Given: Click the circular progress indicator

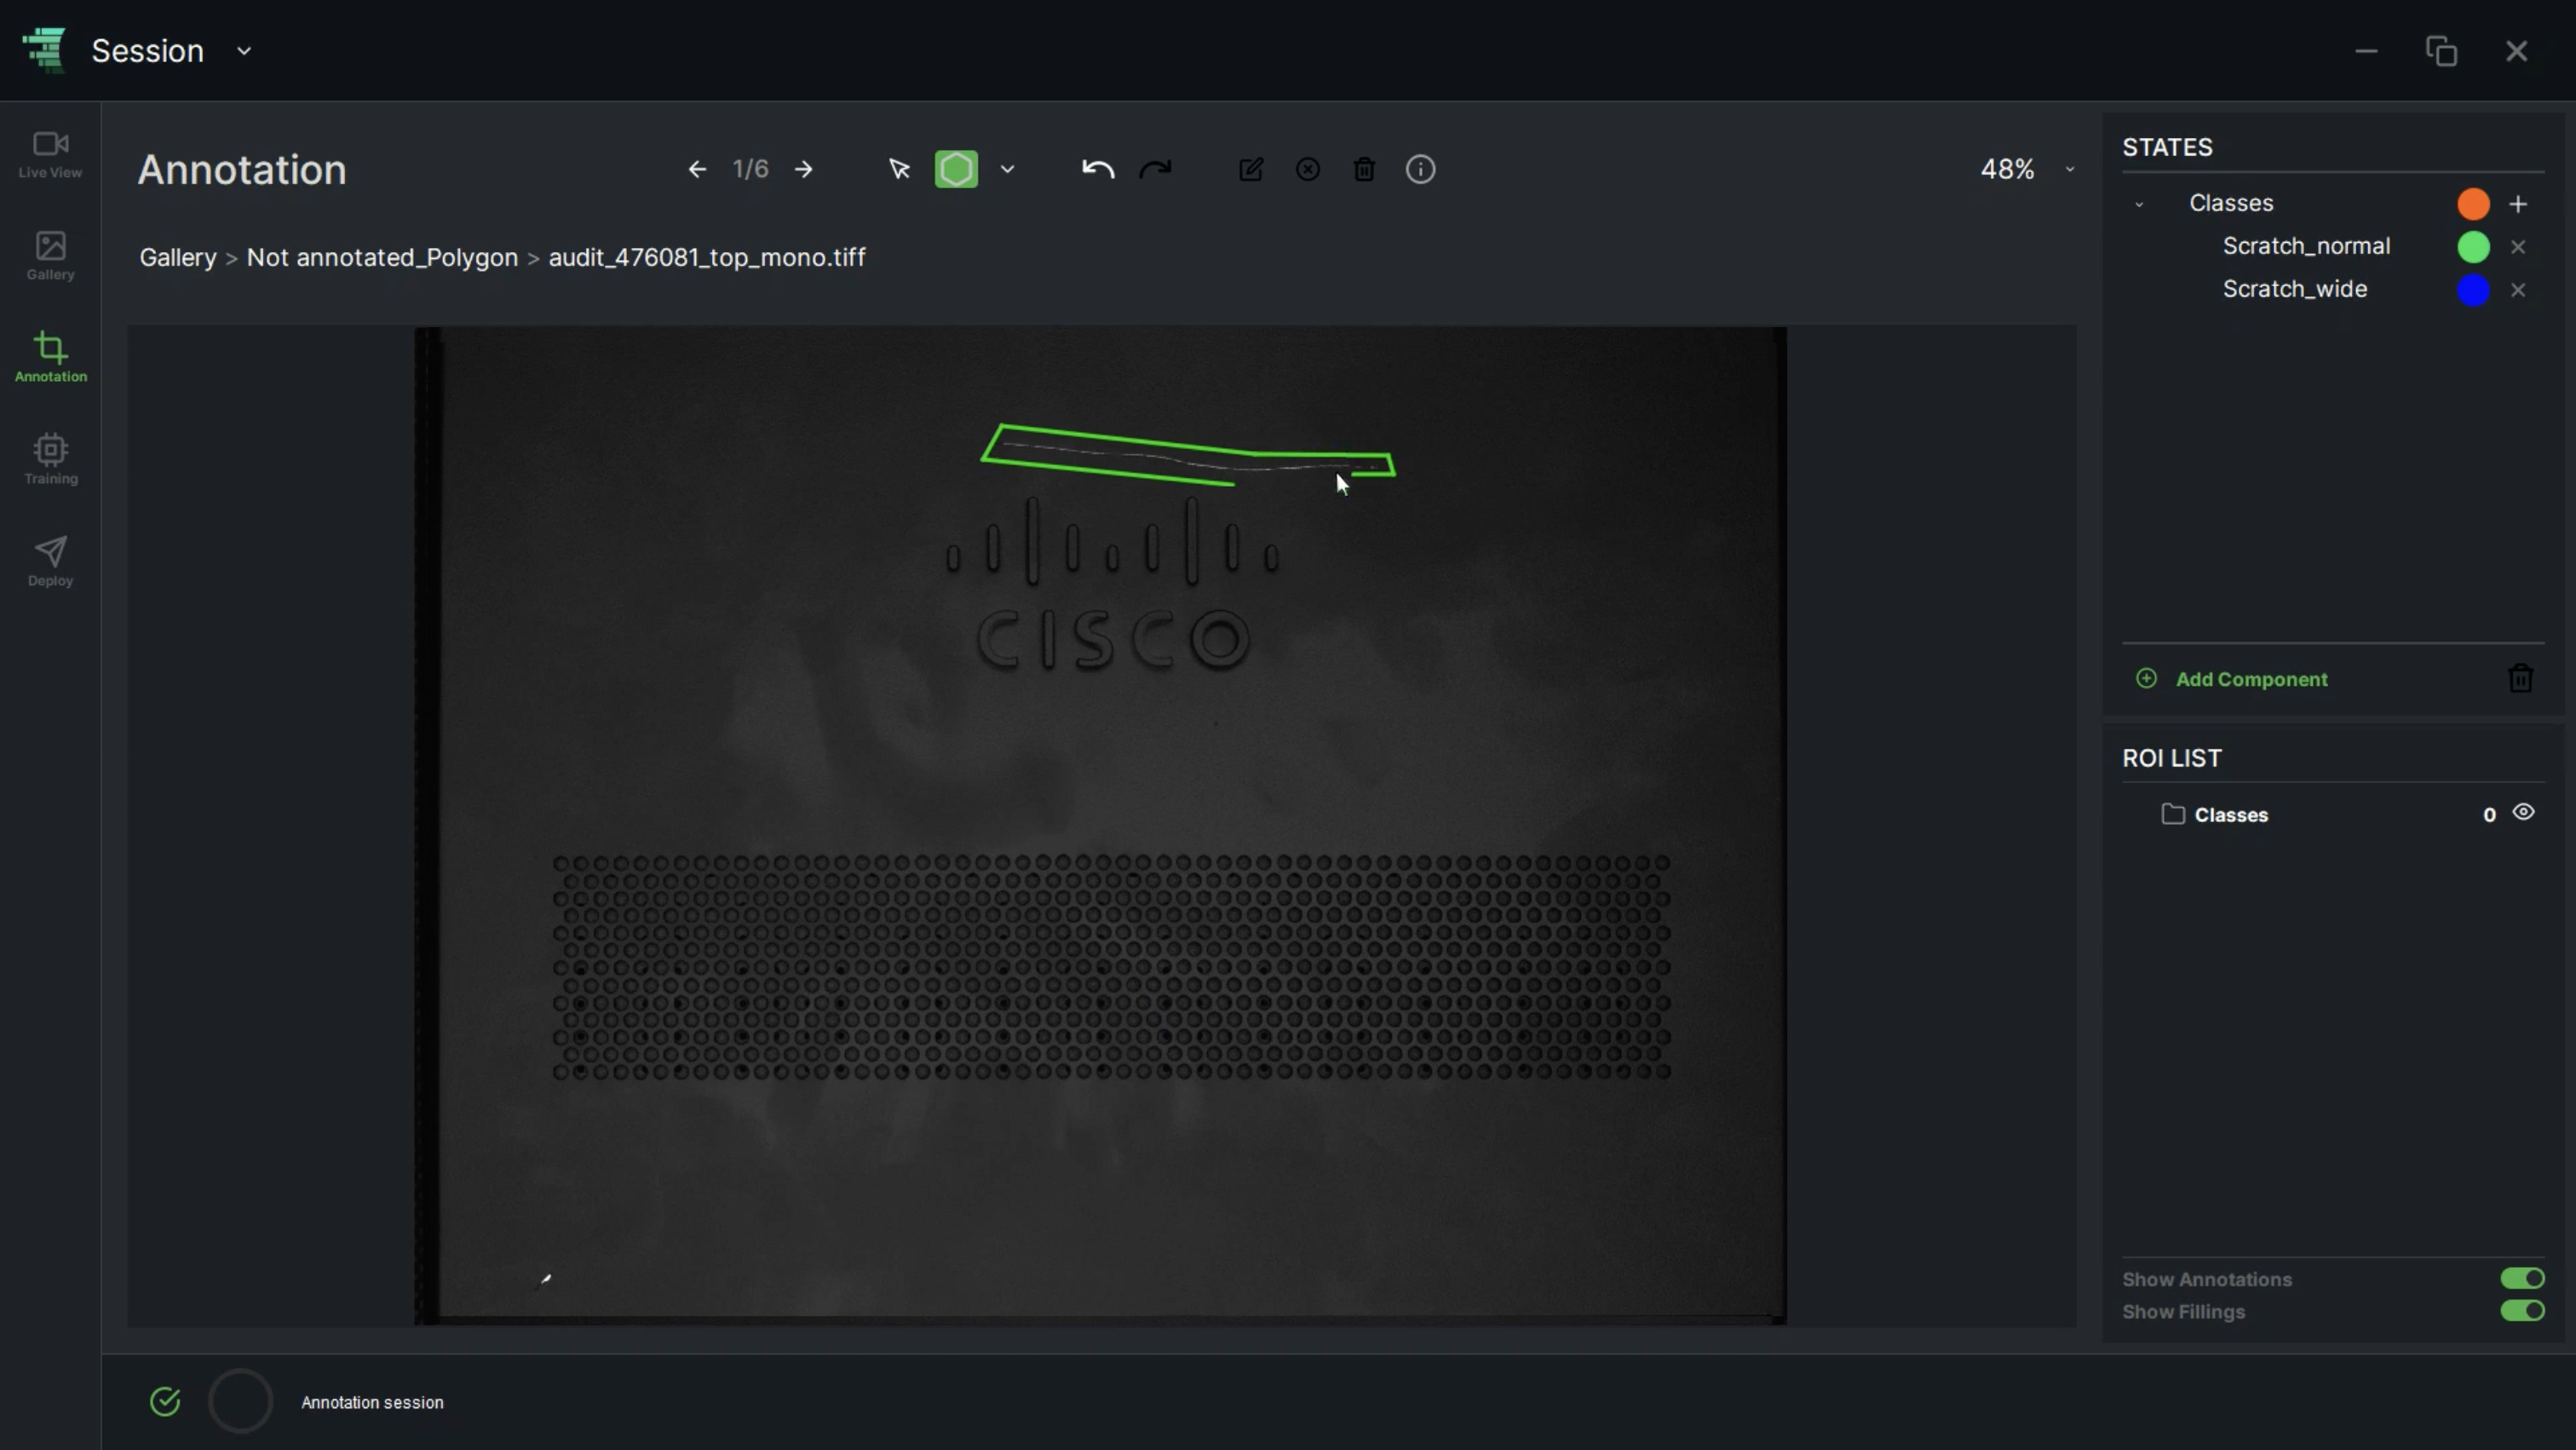Looking at the screenshot, I should coord(240,1402).
